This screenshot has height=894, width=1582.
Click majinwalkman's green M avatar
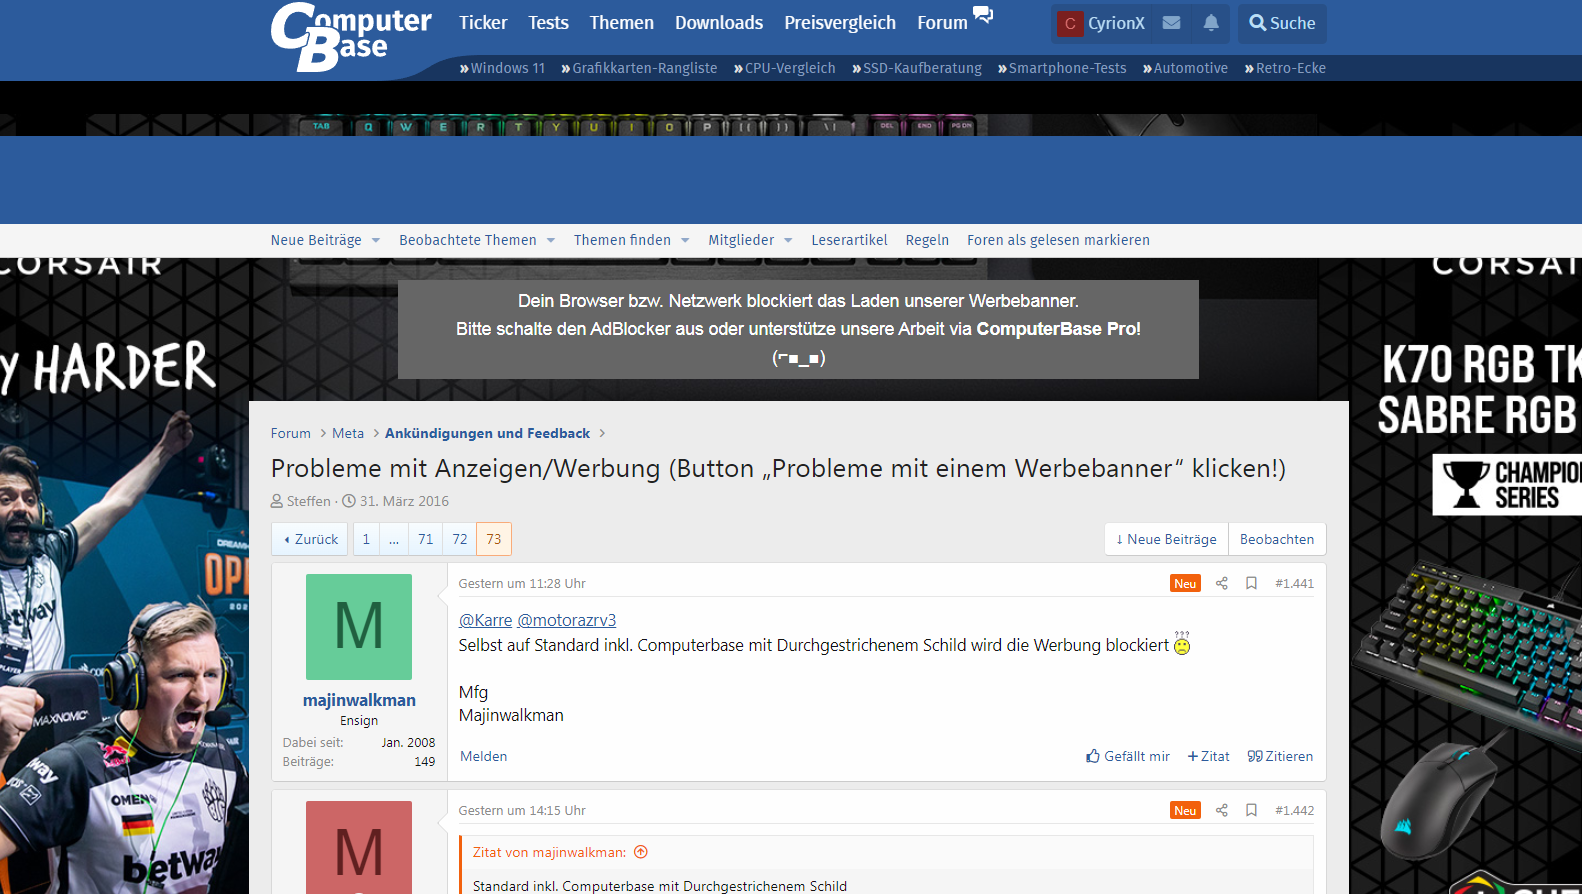[x=359, y=627]
